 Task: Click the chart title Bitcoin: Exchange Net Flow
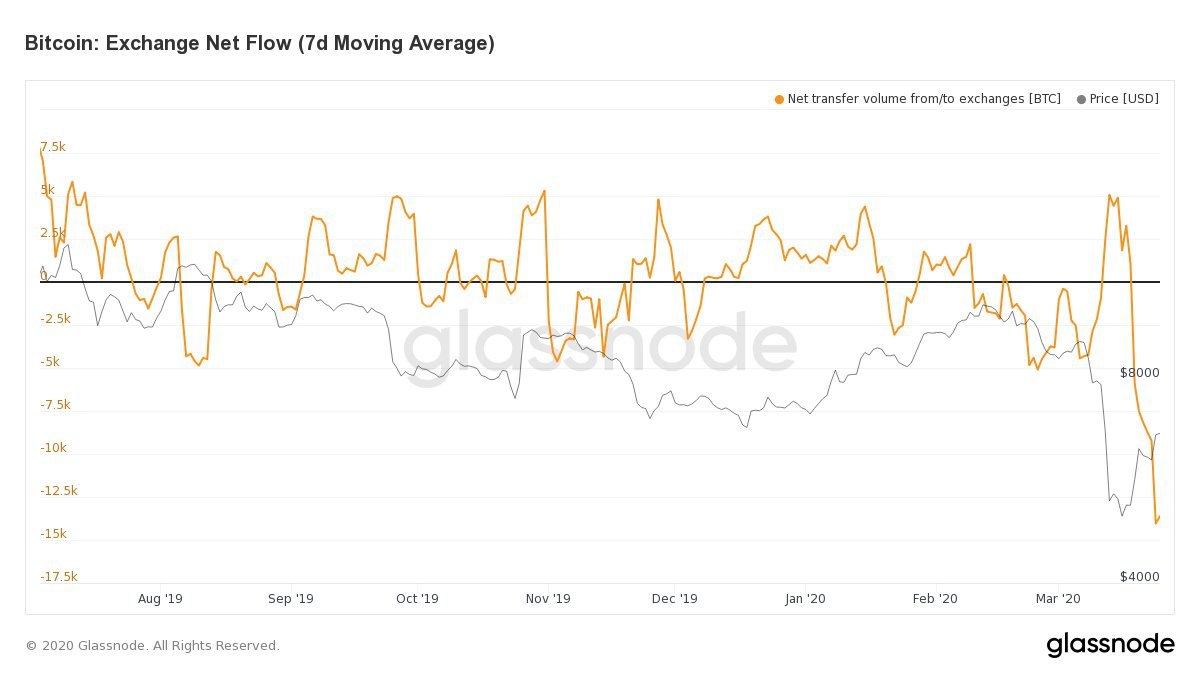pyautogui.click(x=259, y=43)
